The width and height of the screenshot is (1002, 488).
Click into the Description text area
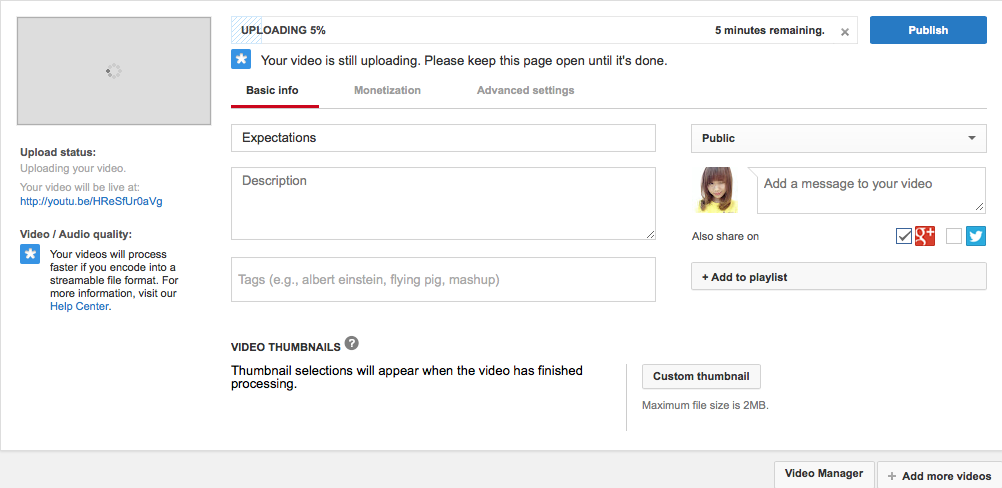[x=443, y=204]
